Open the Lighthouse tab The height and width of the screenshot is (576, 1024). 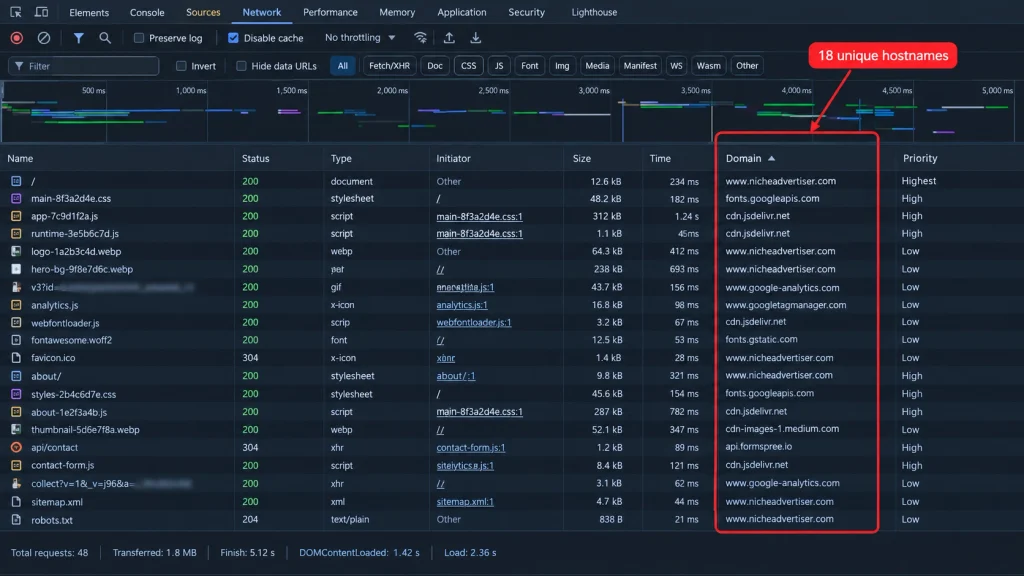tap(594, 12)
